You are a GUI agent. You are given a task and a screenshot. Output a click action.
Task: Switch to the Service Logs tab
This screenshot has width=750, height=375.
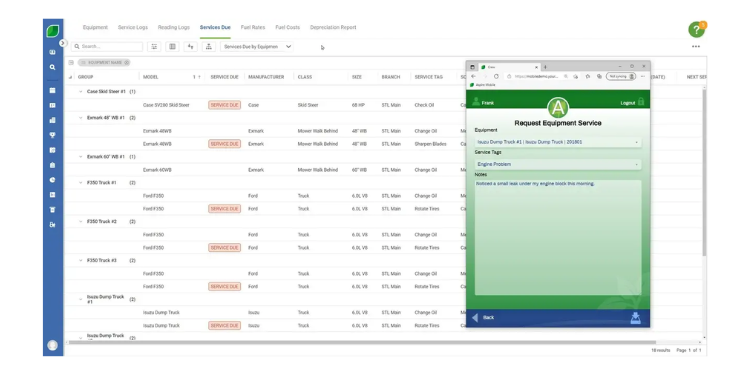pos(133,27)
